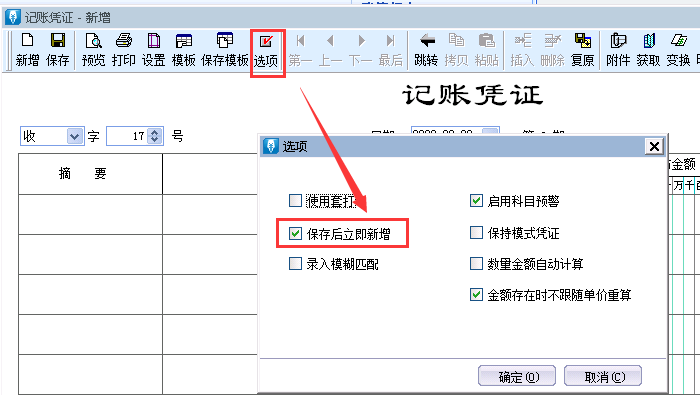Click the 粘贴 (Paste) icon
700x395 pixels.
pyautogui.click(x=486, y=50)
